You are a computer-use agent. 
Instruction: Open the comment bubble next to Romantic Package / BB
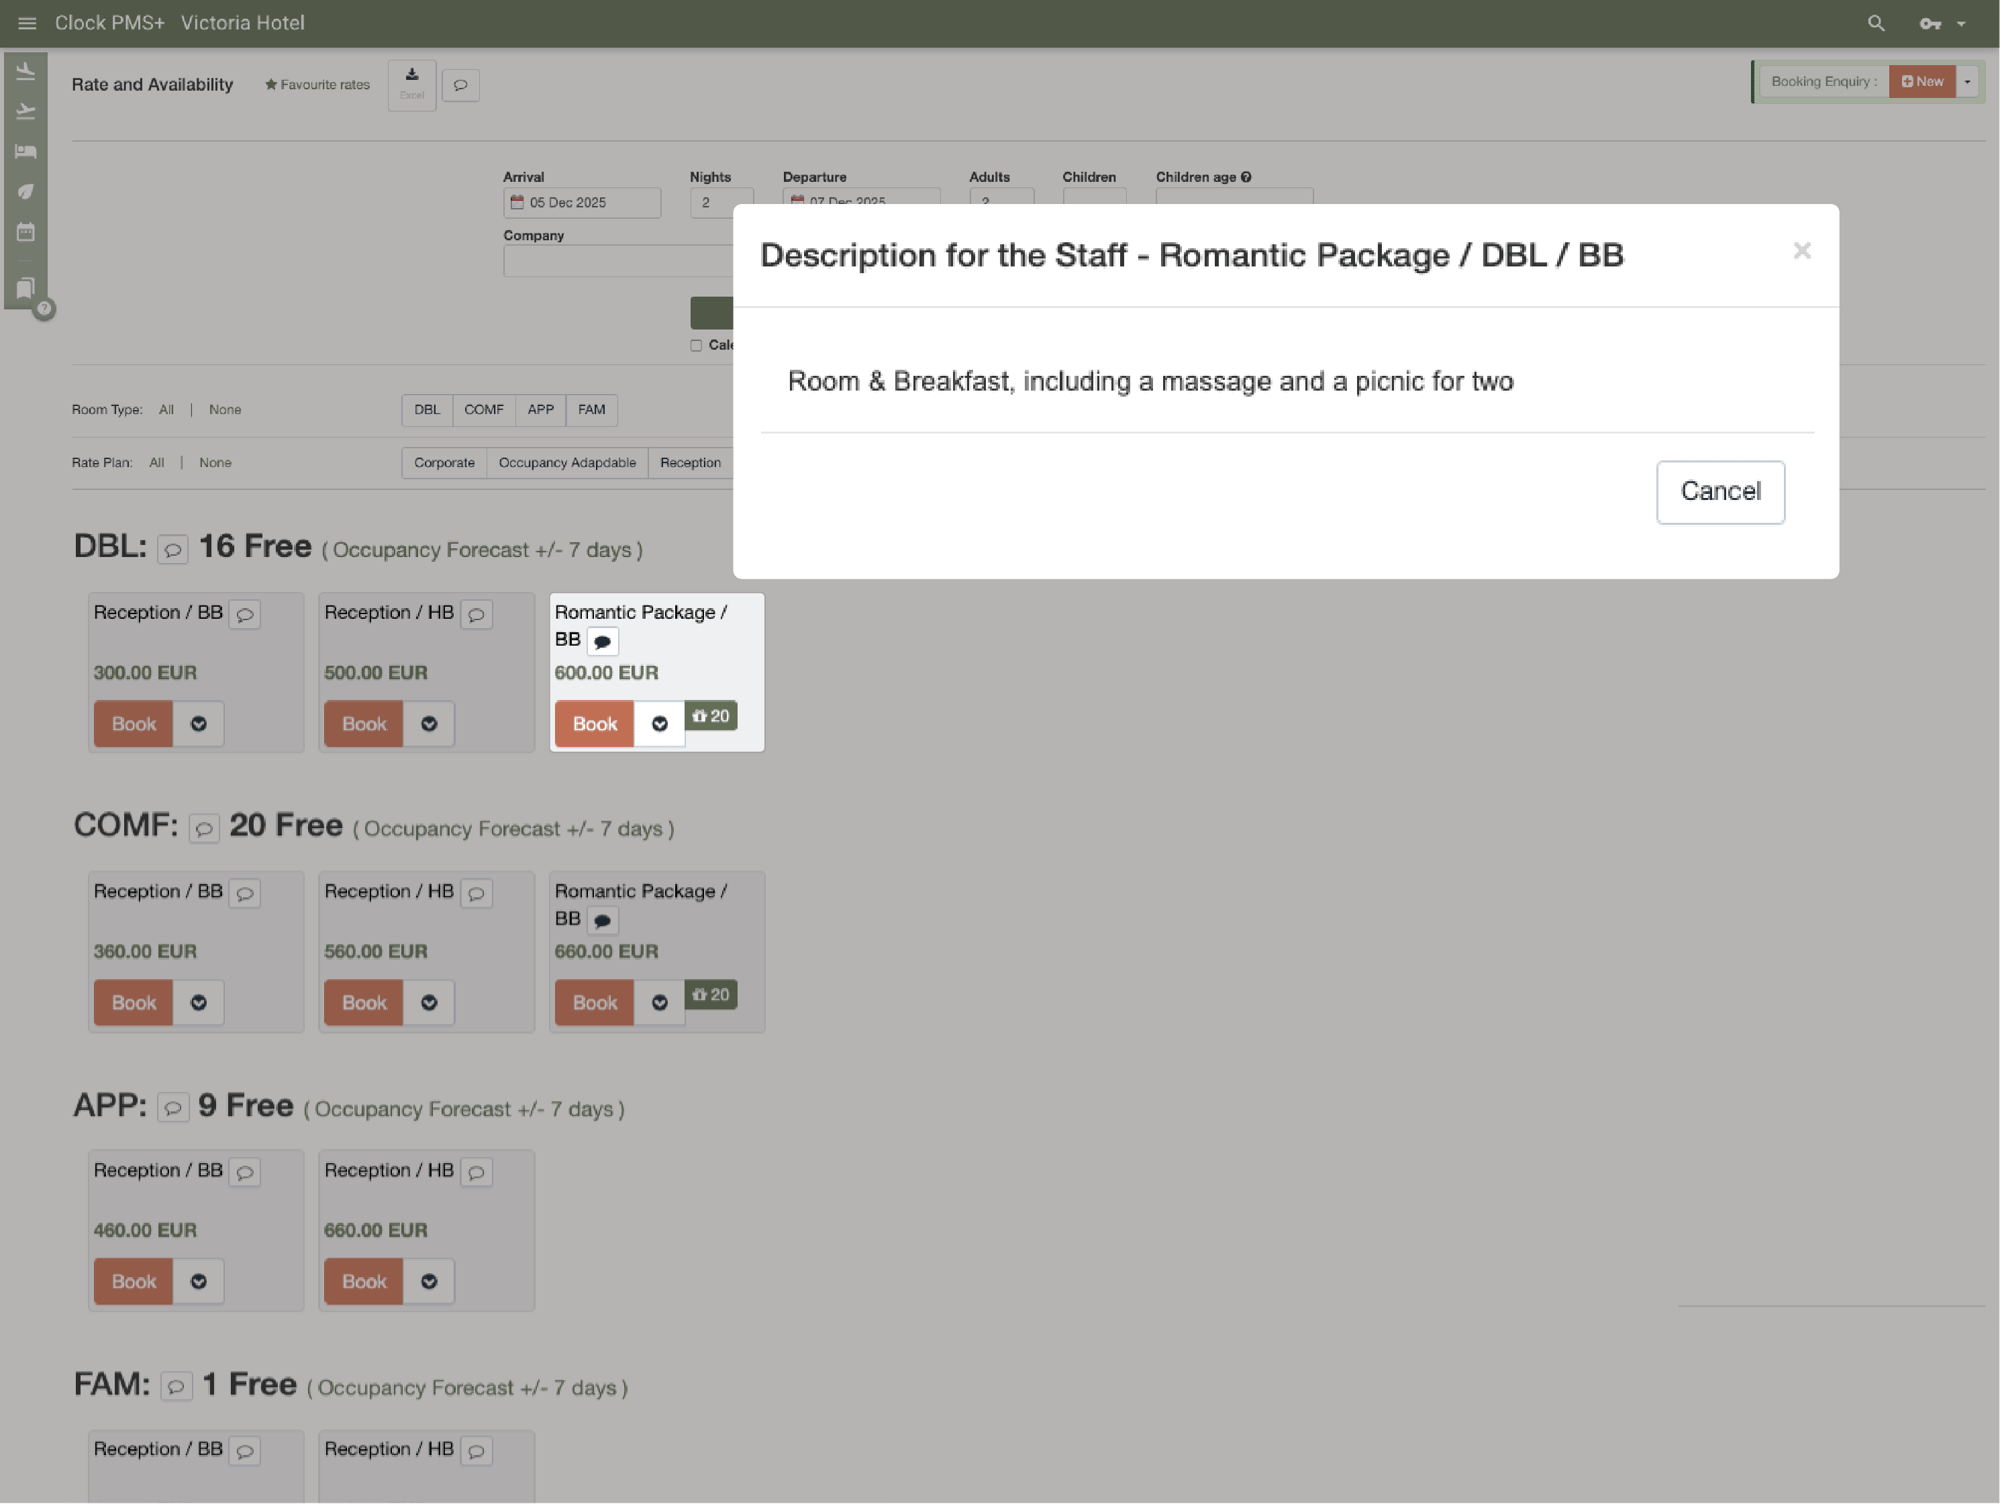pos(602,640)
